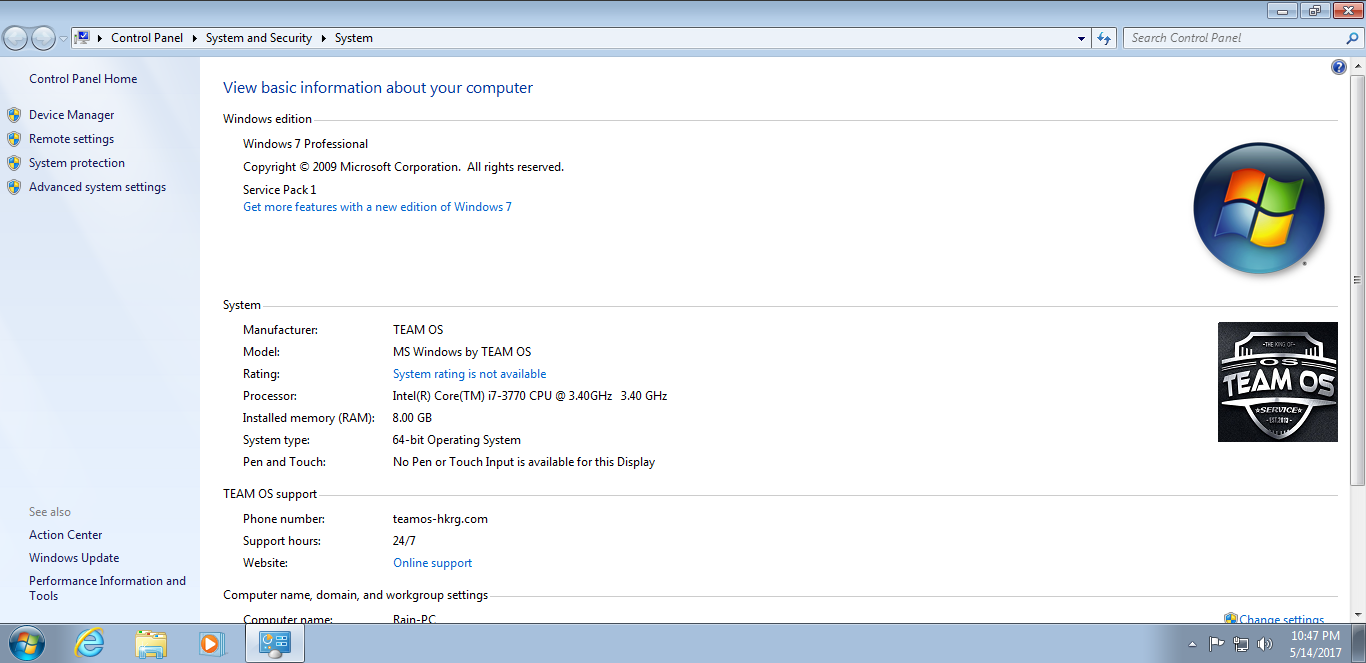The width and height of the screenshot is (1366, 663).
Task: Expand the breadcrumb arrow before Control Panel
Action: click(100, 38)
